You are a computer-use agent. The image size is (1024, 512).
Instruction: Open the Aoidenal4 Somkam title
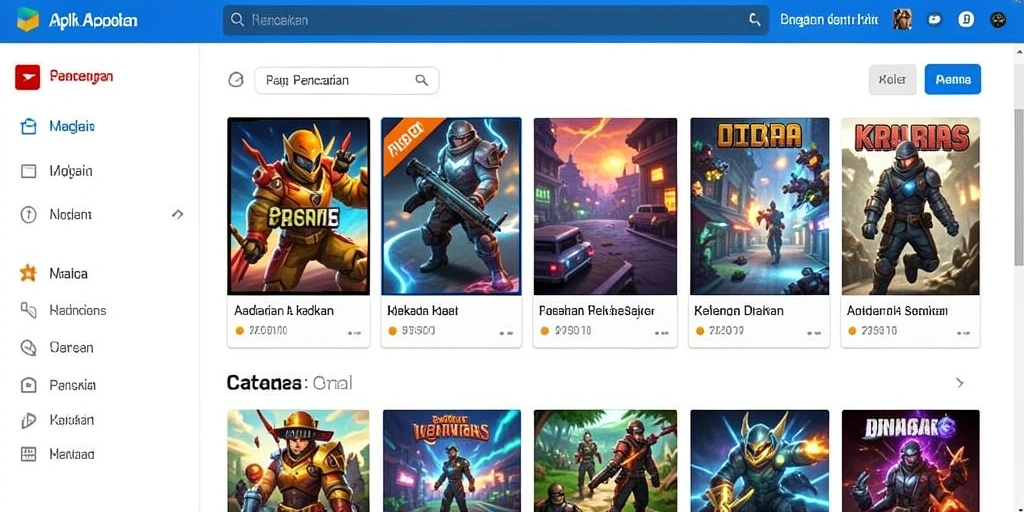(x=897, y=311)
